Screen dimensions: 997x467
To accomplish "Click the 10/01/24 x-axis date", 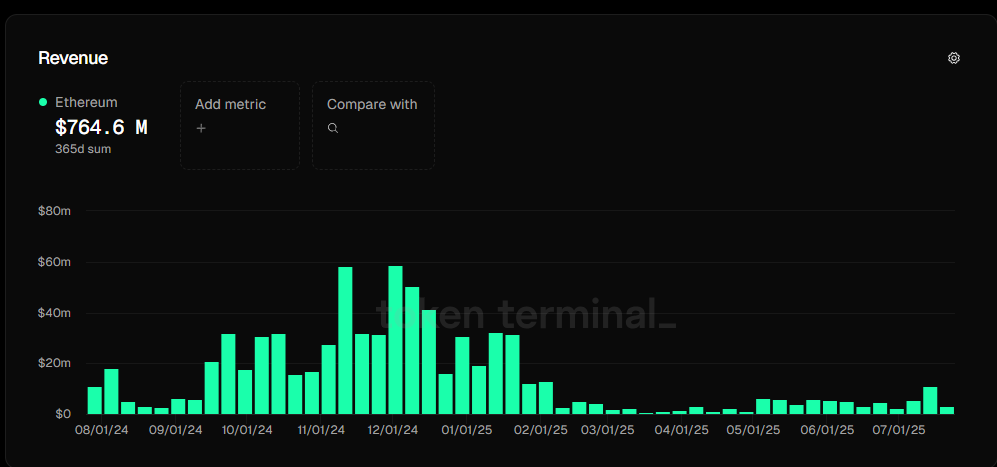I will point(247,430).
